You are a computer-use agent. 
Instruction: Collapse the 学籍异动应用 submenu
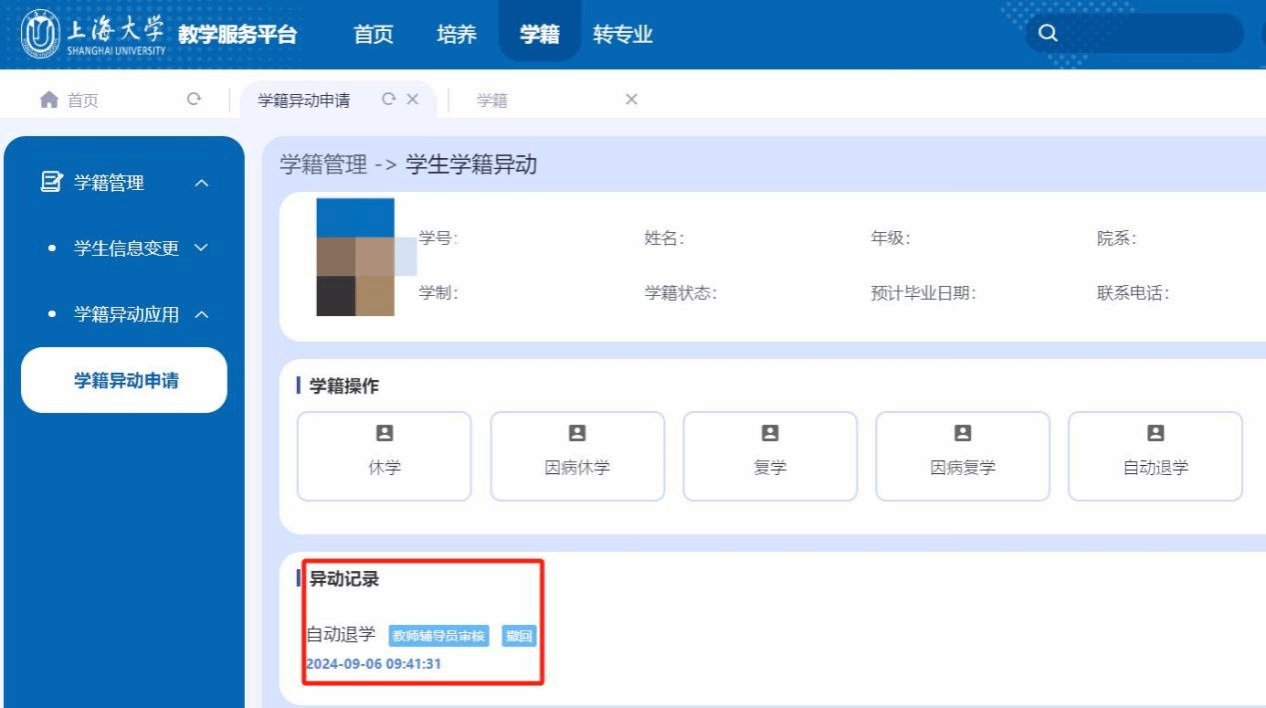pos(201,315)
